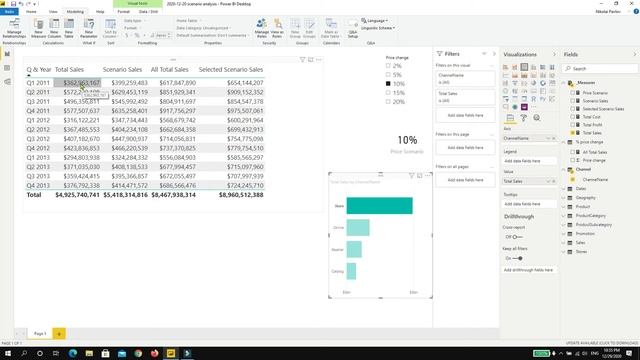Check the Total Cost field
Image resolution: width=640 pixels, height=360 pixels.
click(x=573, y=117)
